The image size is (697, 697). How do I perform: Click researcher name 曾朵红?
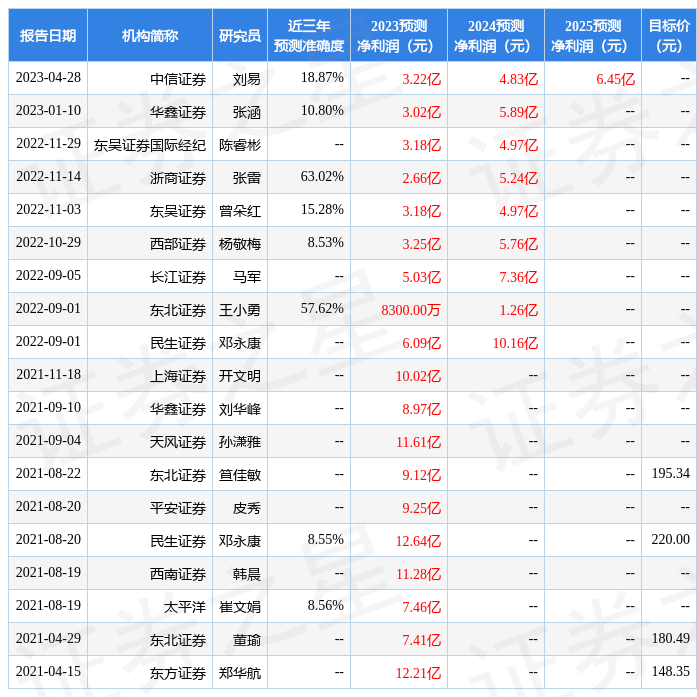240,211
